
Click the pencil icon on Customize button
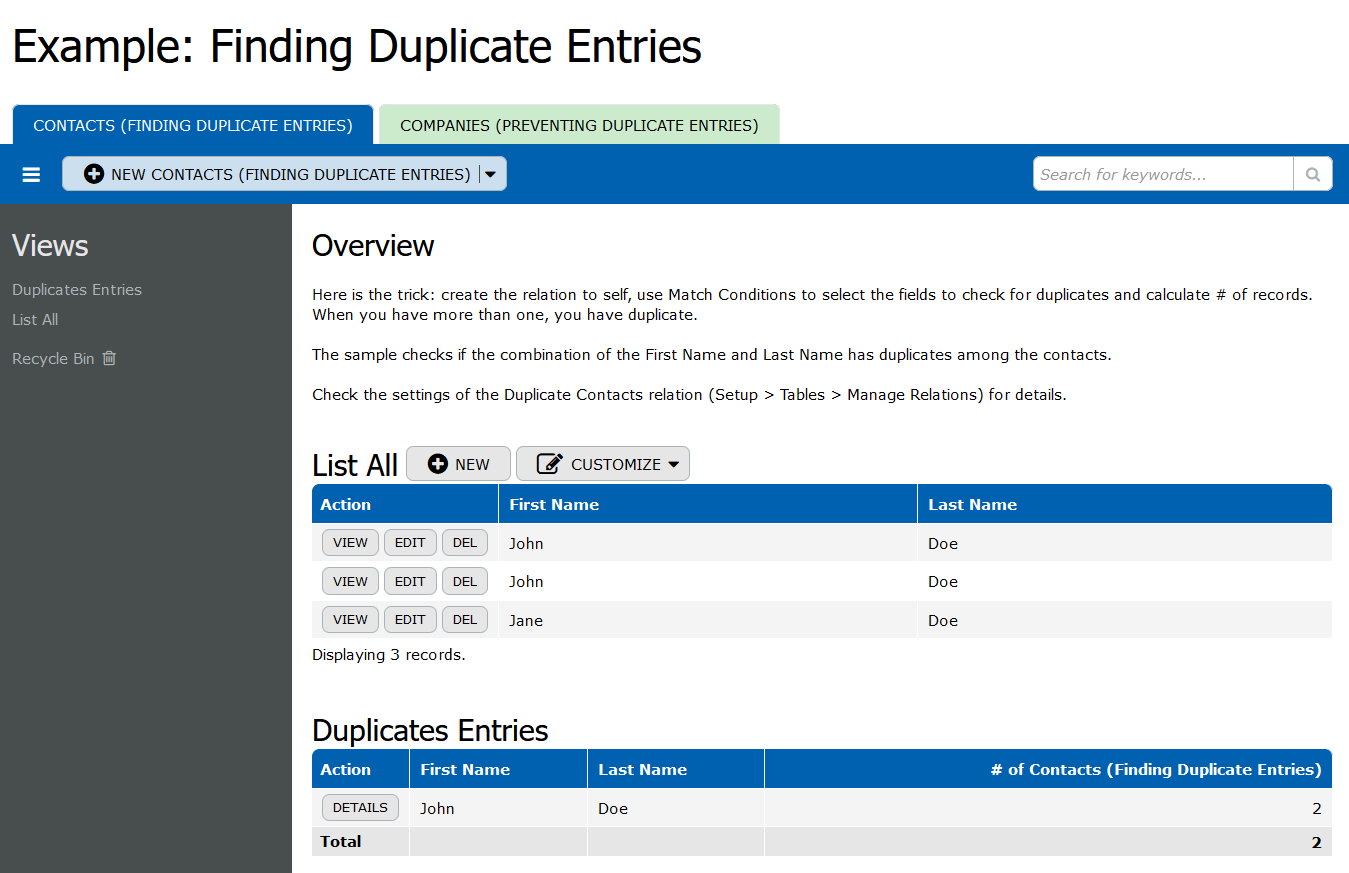(549, 464)
